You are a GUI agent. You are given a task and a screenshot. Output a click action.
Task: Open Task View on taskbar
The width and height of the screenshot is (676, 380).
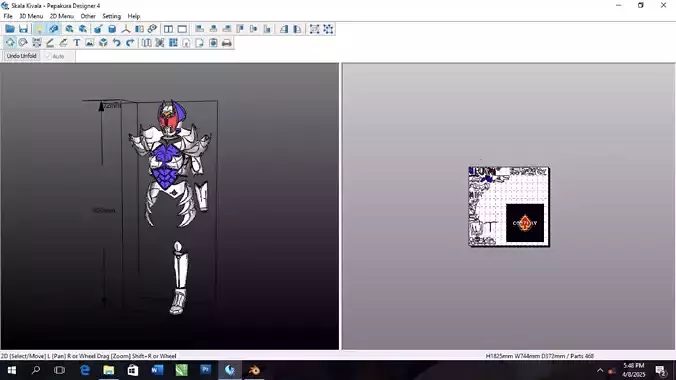59,370
